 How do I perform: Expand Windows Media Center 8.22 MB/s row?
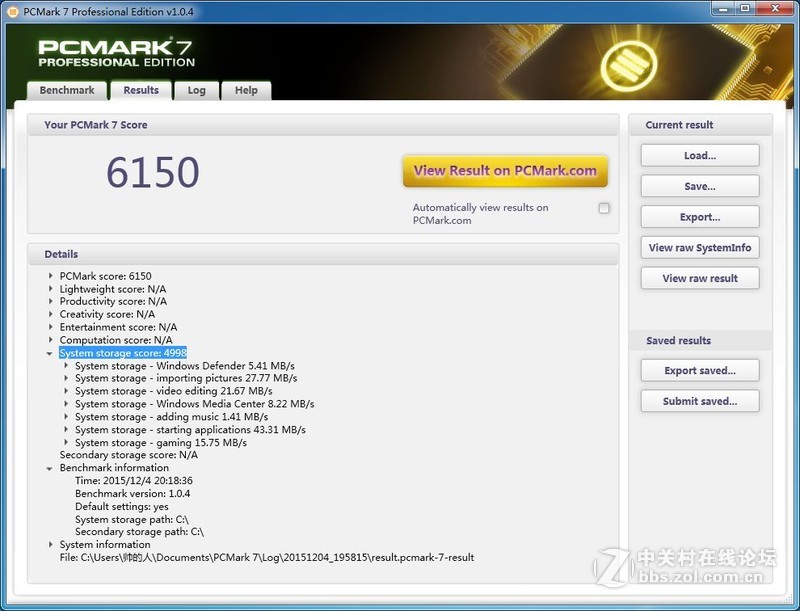66,403
